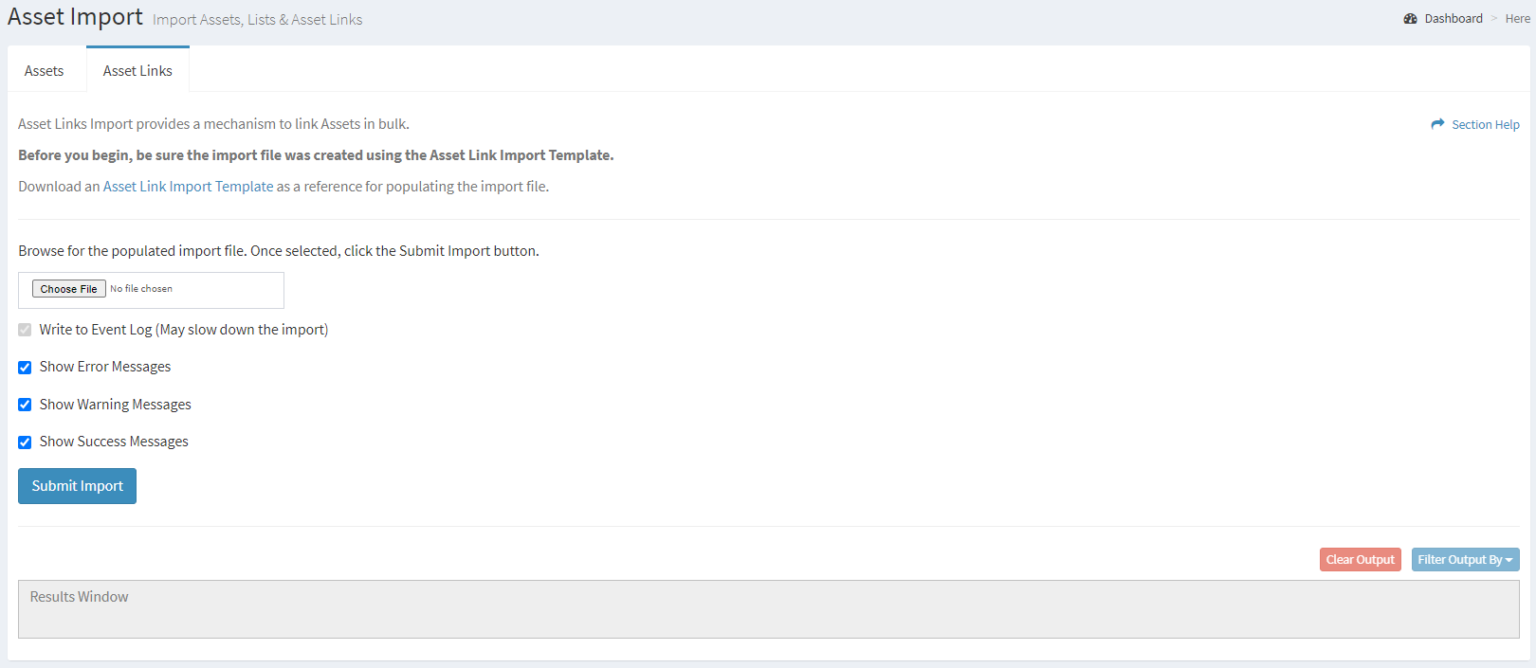Uncheck Show Error Messages
This screenshot has height=668, width=1536.
pos(24,367)
